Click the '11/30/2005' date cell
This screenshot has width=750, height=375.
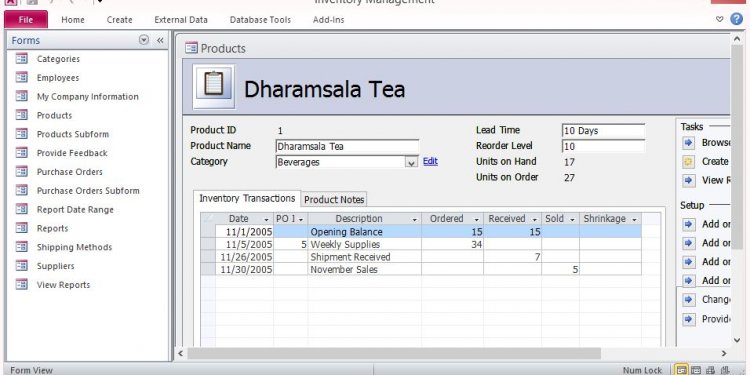244,269
